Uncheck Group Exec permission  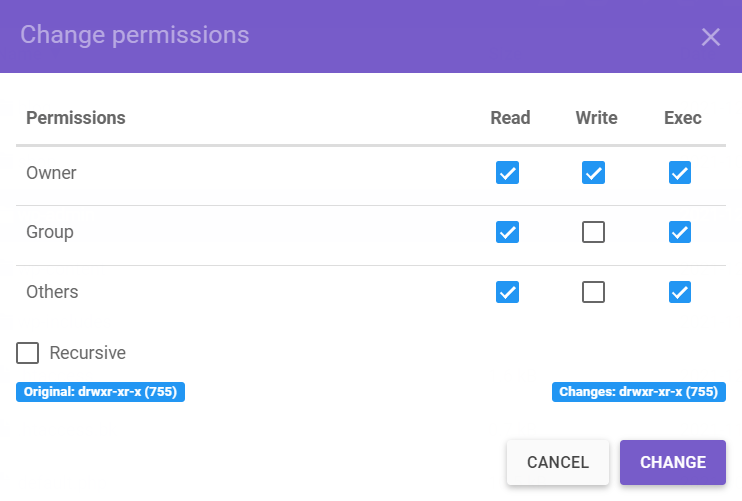[x=680, y=232]
